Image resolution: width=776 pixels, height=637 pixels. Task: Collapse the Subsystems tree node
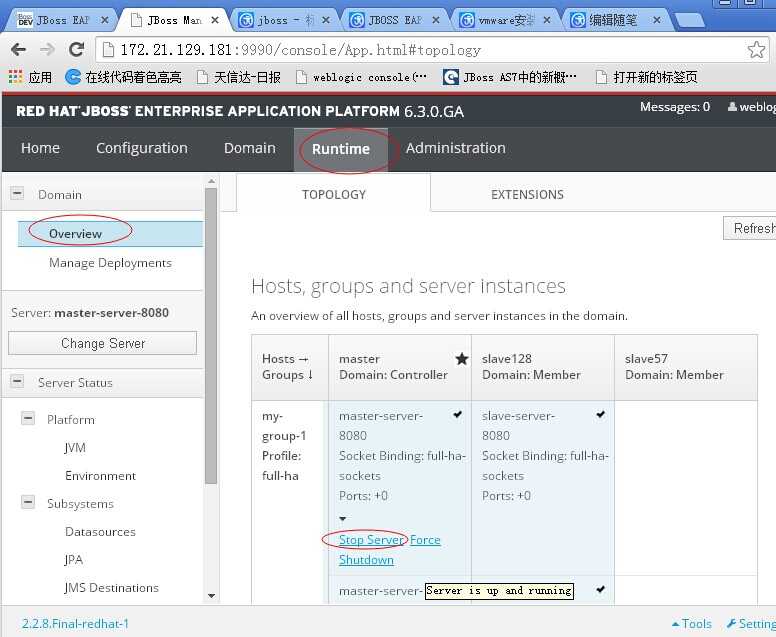coord(28,502)
